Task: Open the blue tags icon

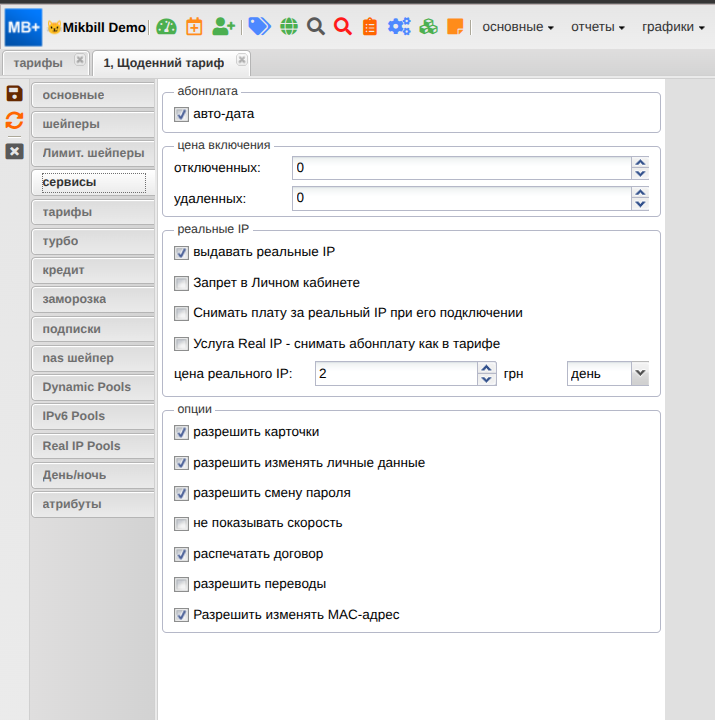Action: pyautogui.click(x=259, y=27)
